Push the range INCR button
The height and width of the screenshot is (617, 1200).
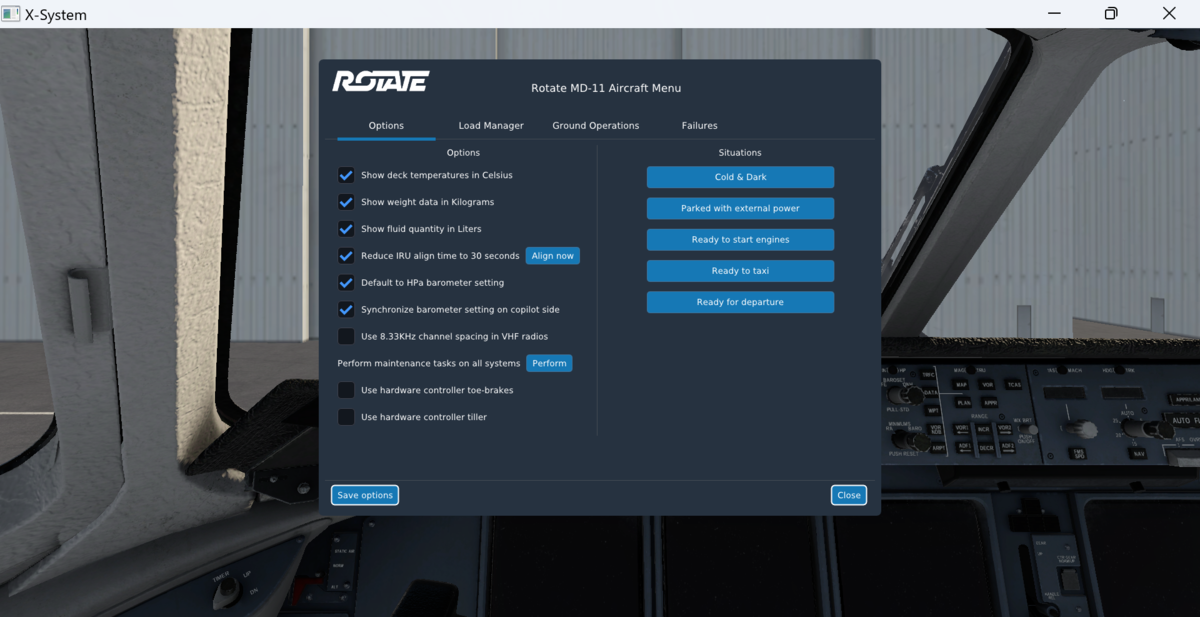pos(984,430)
